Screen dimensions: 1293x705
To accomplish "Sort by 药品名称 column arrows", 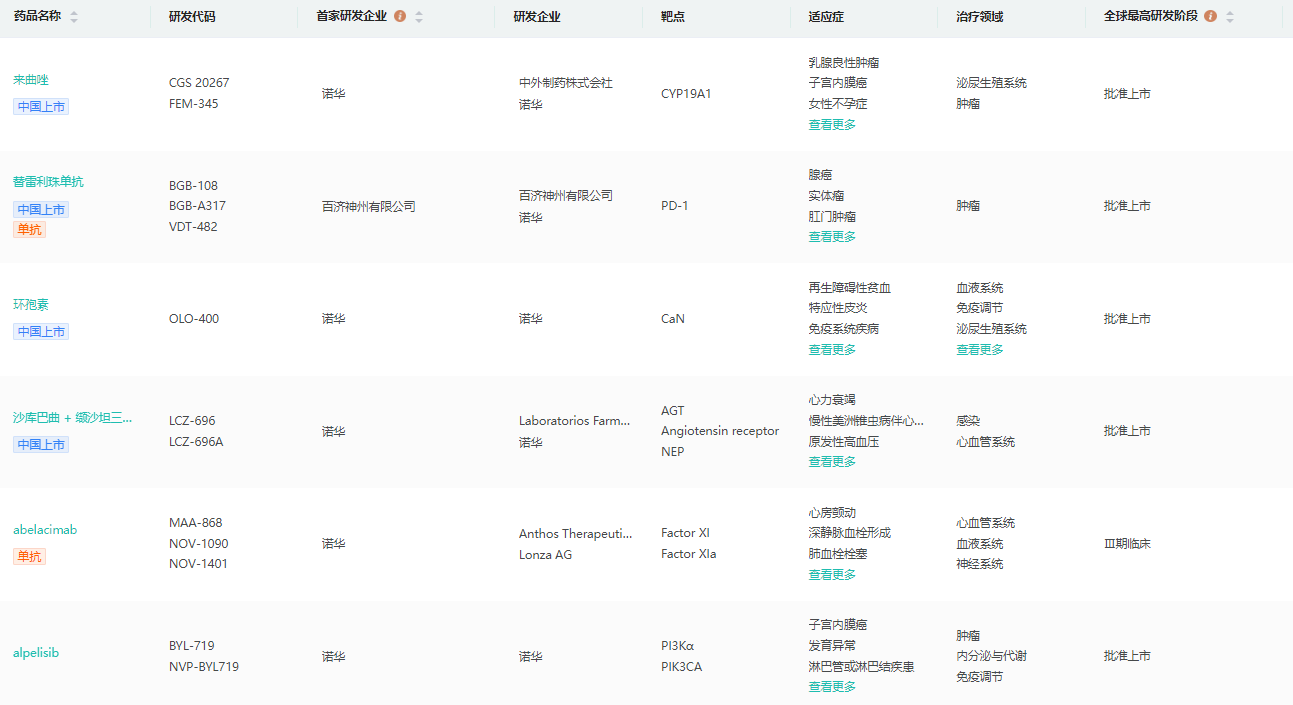I will click(x=74, y=17).
